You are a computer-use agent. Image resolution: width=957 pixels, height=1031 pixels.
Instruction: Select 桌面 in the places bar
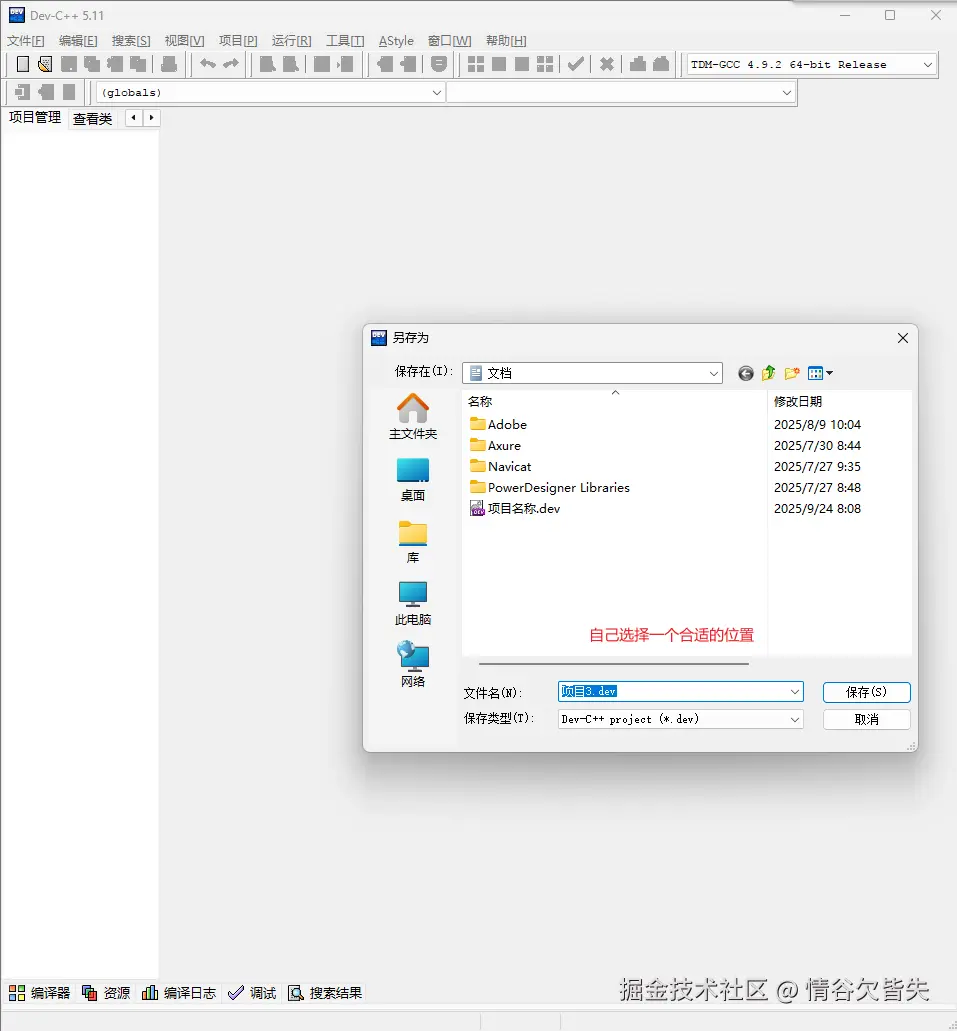413,479
